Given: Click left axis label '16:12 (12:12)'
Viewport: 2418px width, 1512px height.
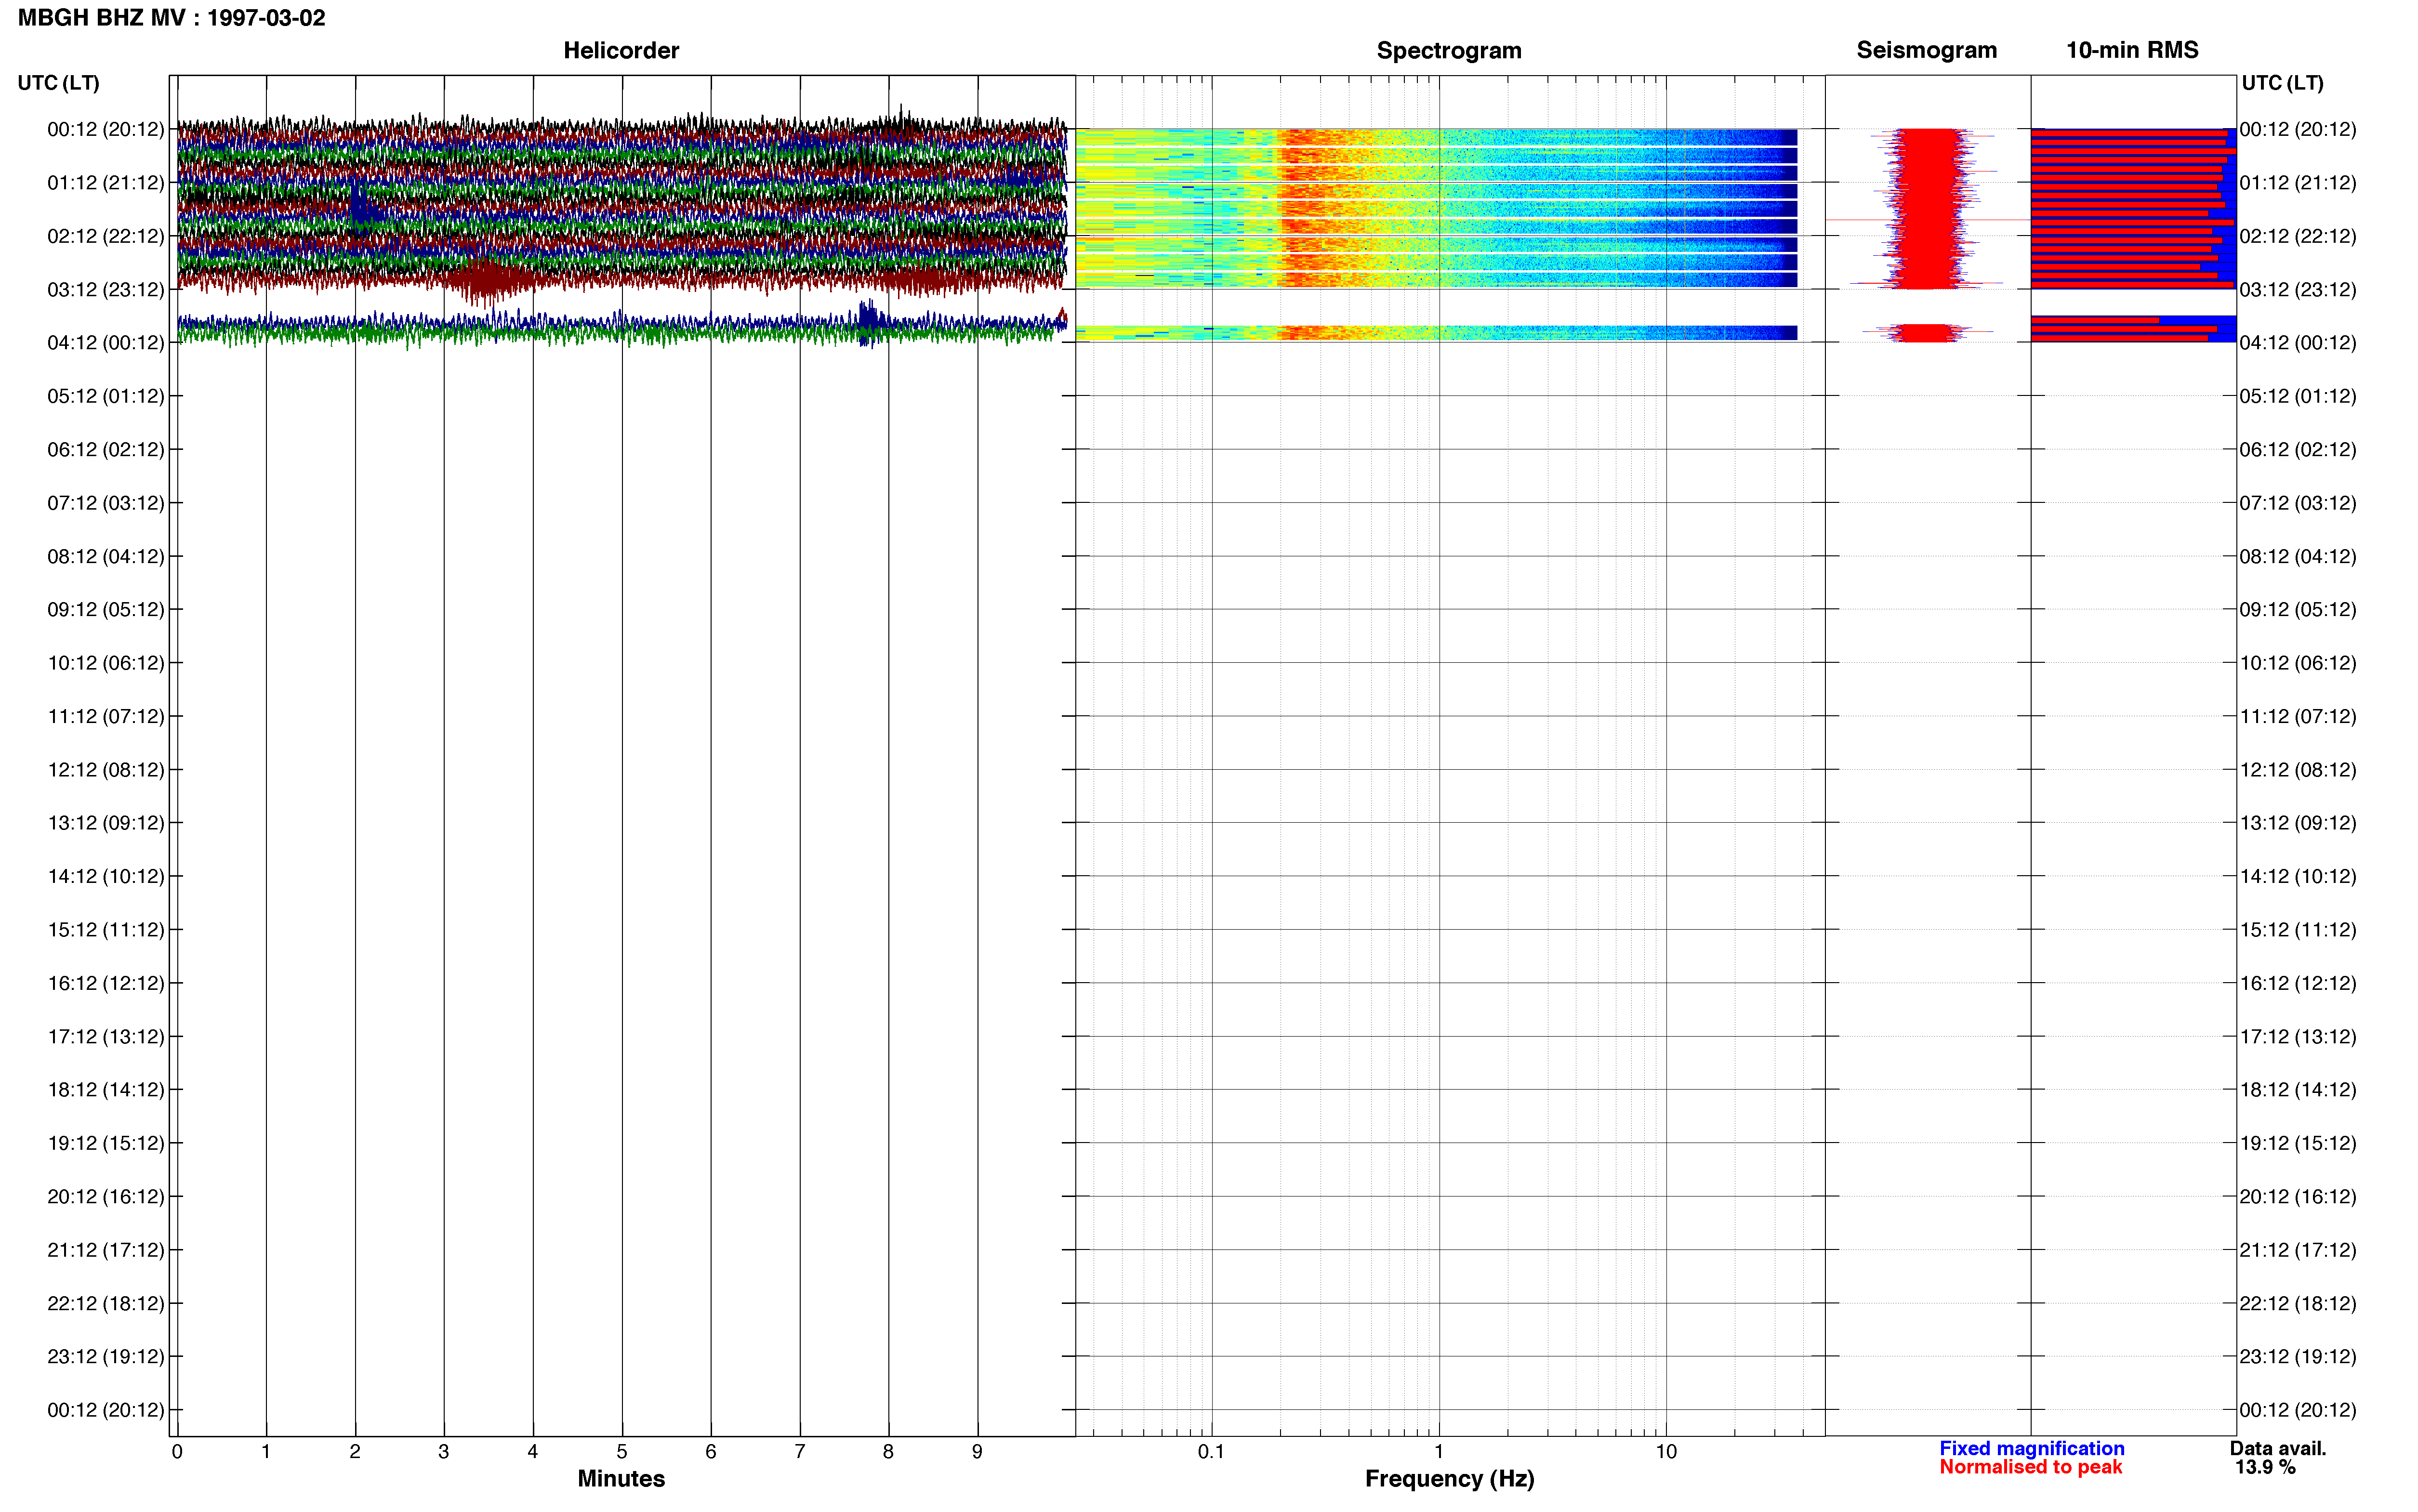Looking at the screenshot, I should point(106,983).
